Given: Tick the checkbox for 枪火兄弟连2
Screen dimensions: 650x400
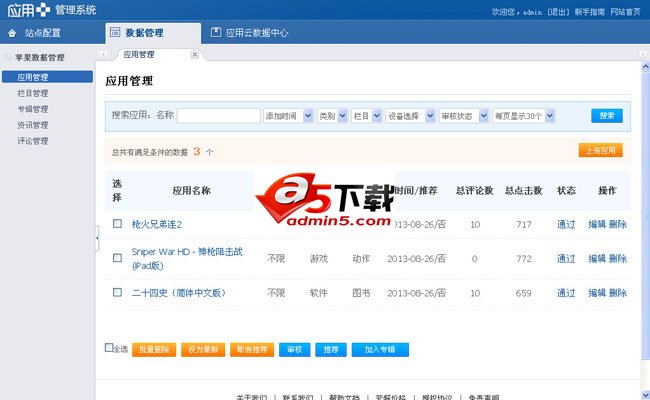Looking at the screenshot, I should point(117,224).
